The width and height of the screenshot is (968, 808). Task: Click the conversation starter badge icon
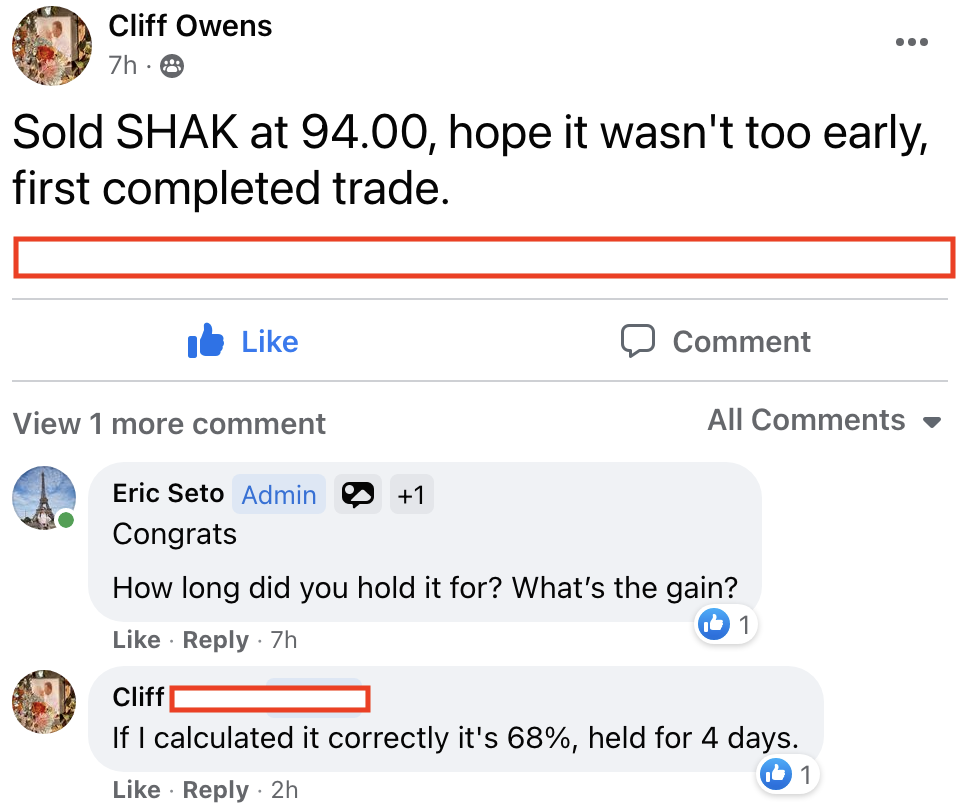coord(358,494)
